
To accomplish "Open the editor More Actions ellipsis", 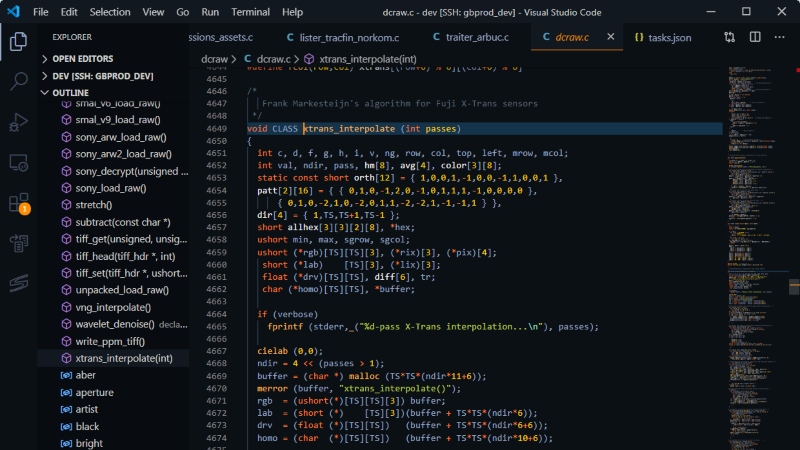I will click(779, 37).
